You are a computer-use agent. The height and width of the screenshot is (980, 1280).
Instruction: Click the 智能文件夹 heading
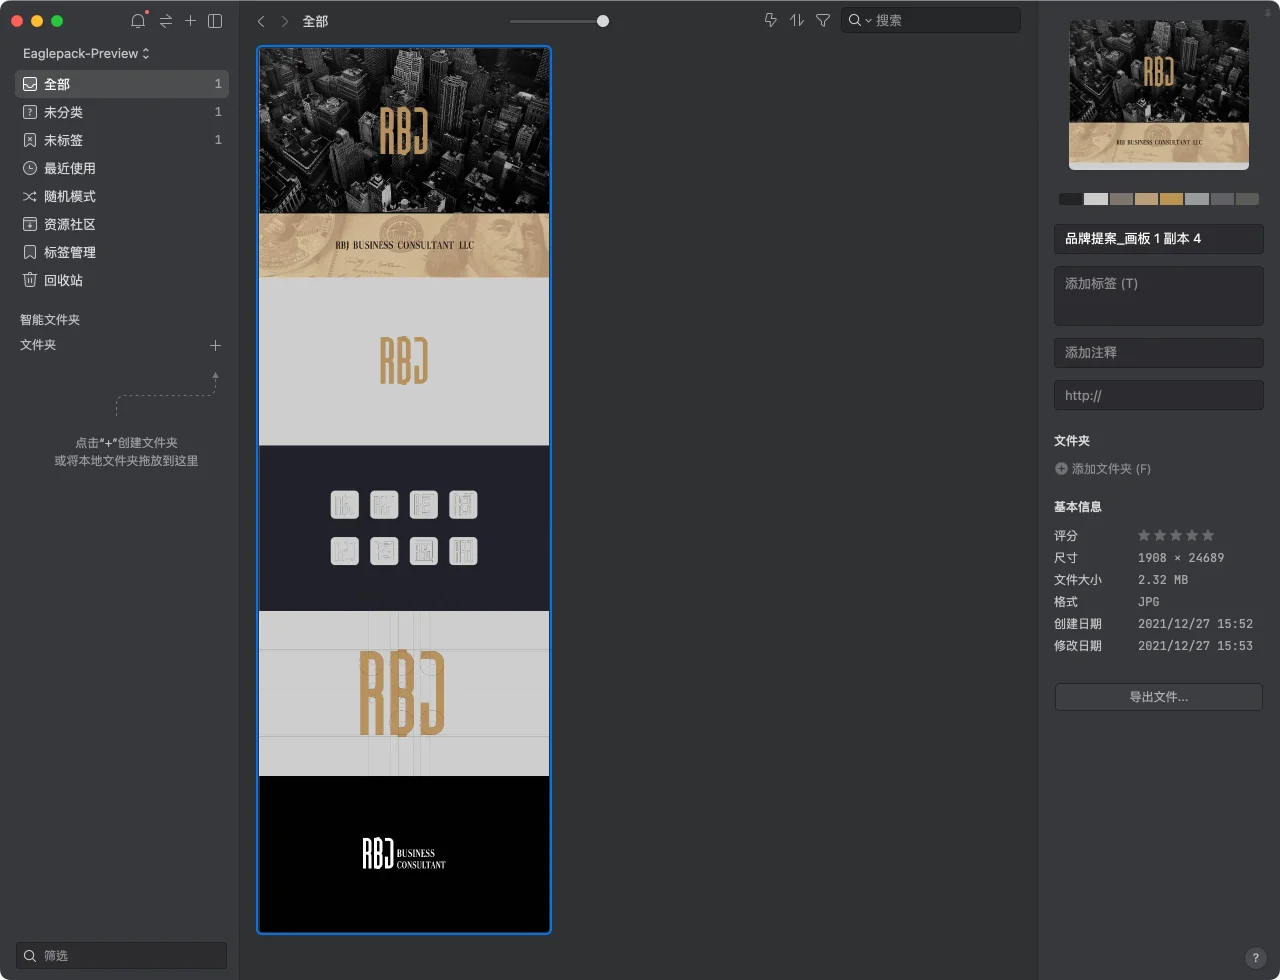pyautogui.click(x=50, y=320)
